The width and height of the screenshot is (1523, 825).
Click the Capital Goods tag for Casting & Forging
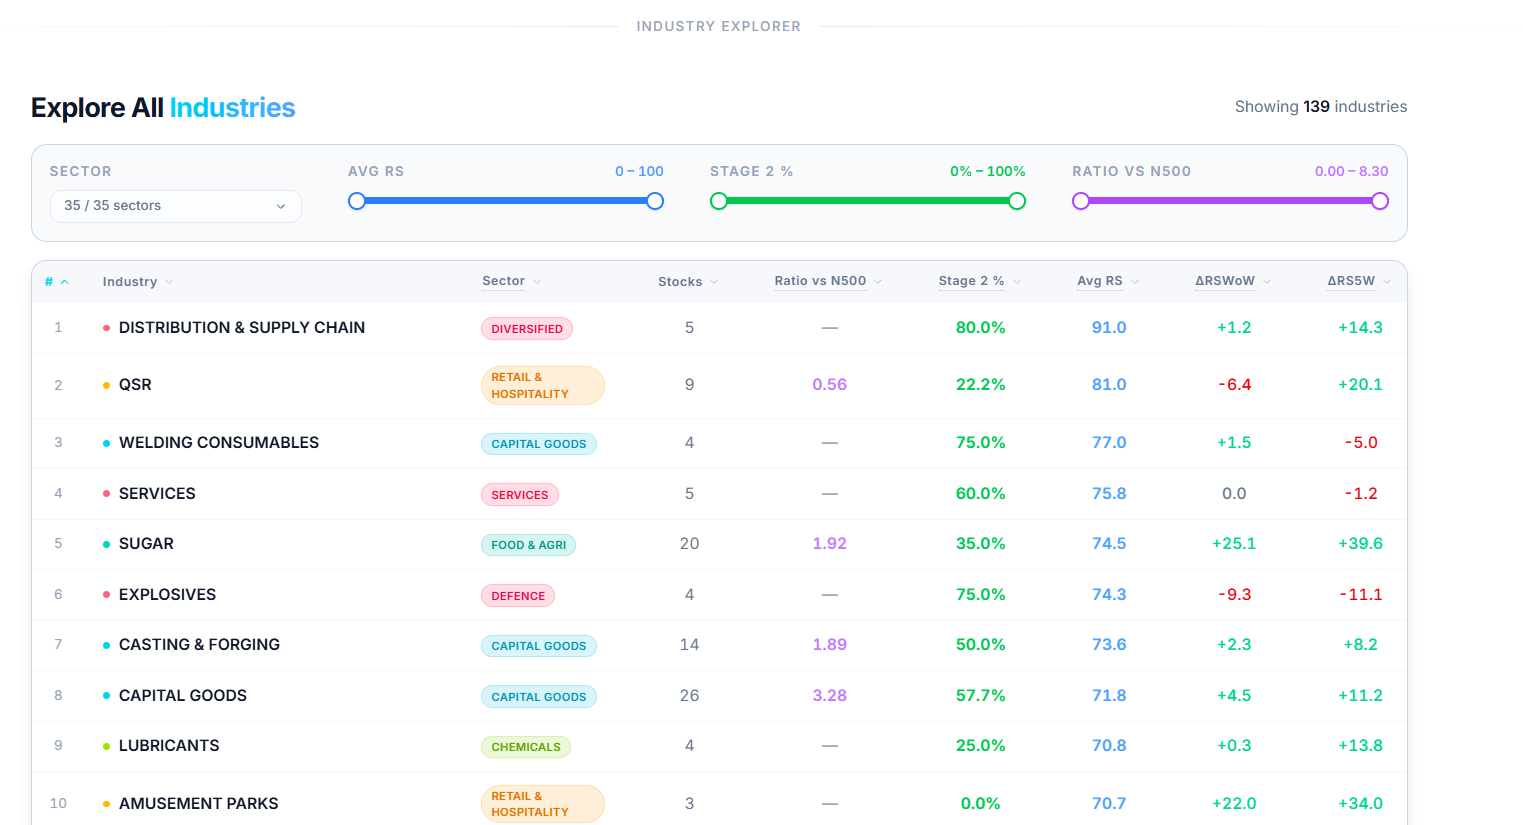(539, 646)
